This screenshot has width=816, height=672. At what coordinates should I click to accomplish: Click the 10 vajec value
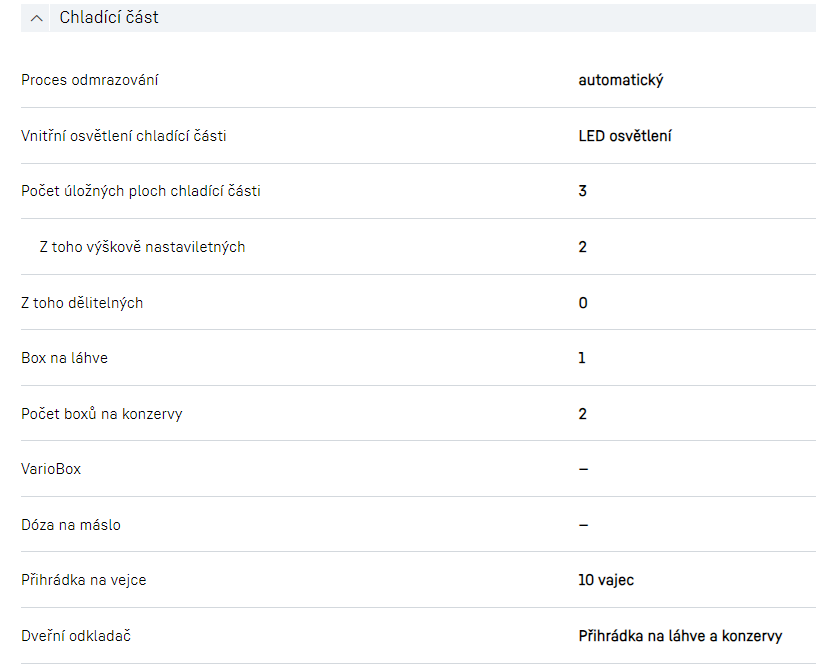click(606, 580)
